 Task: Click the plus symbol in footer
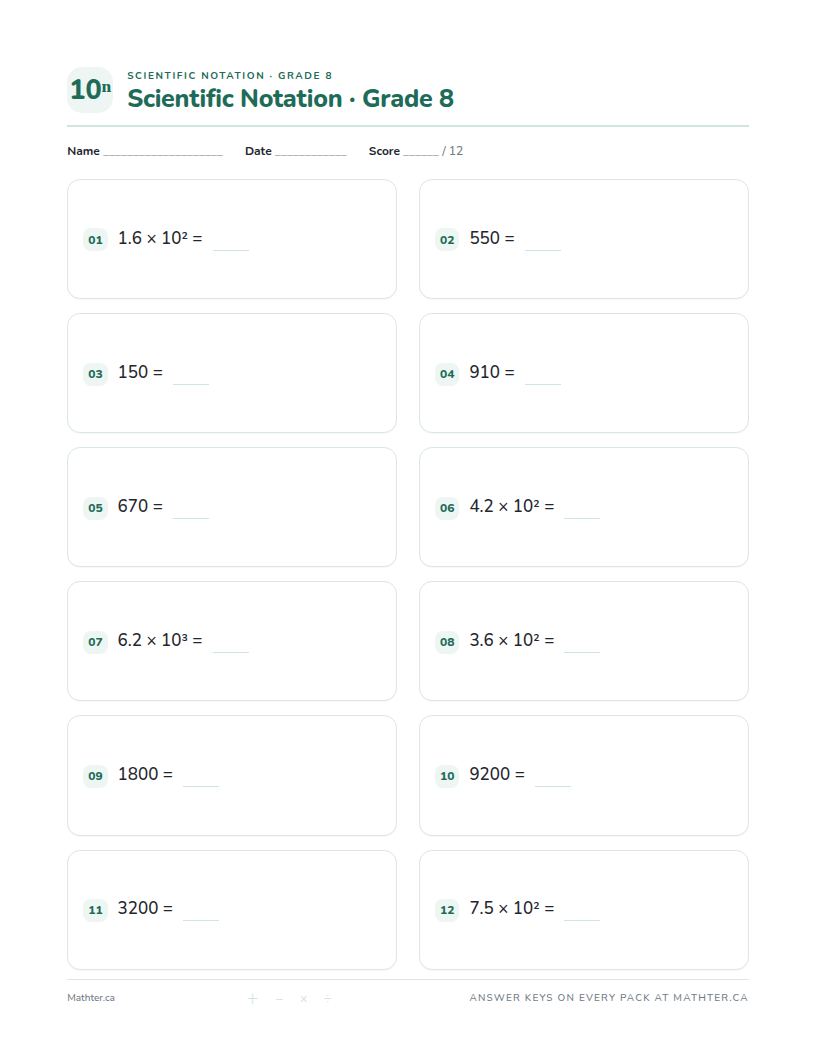tap(252, 999)
